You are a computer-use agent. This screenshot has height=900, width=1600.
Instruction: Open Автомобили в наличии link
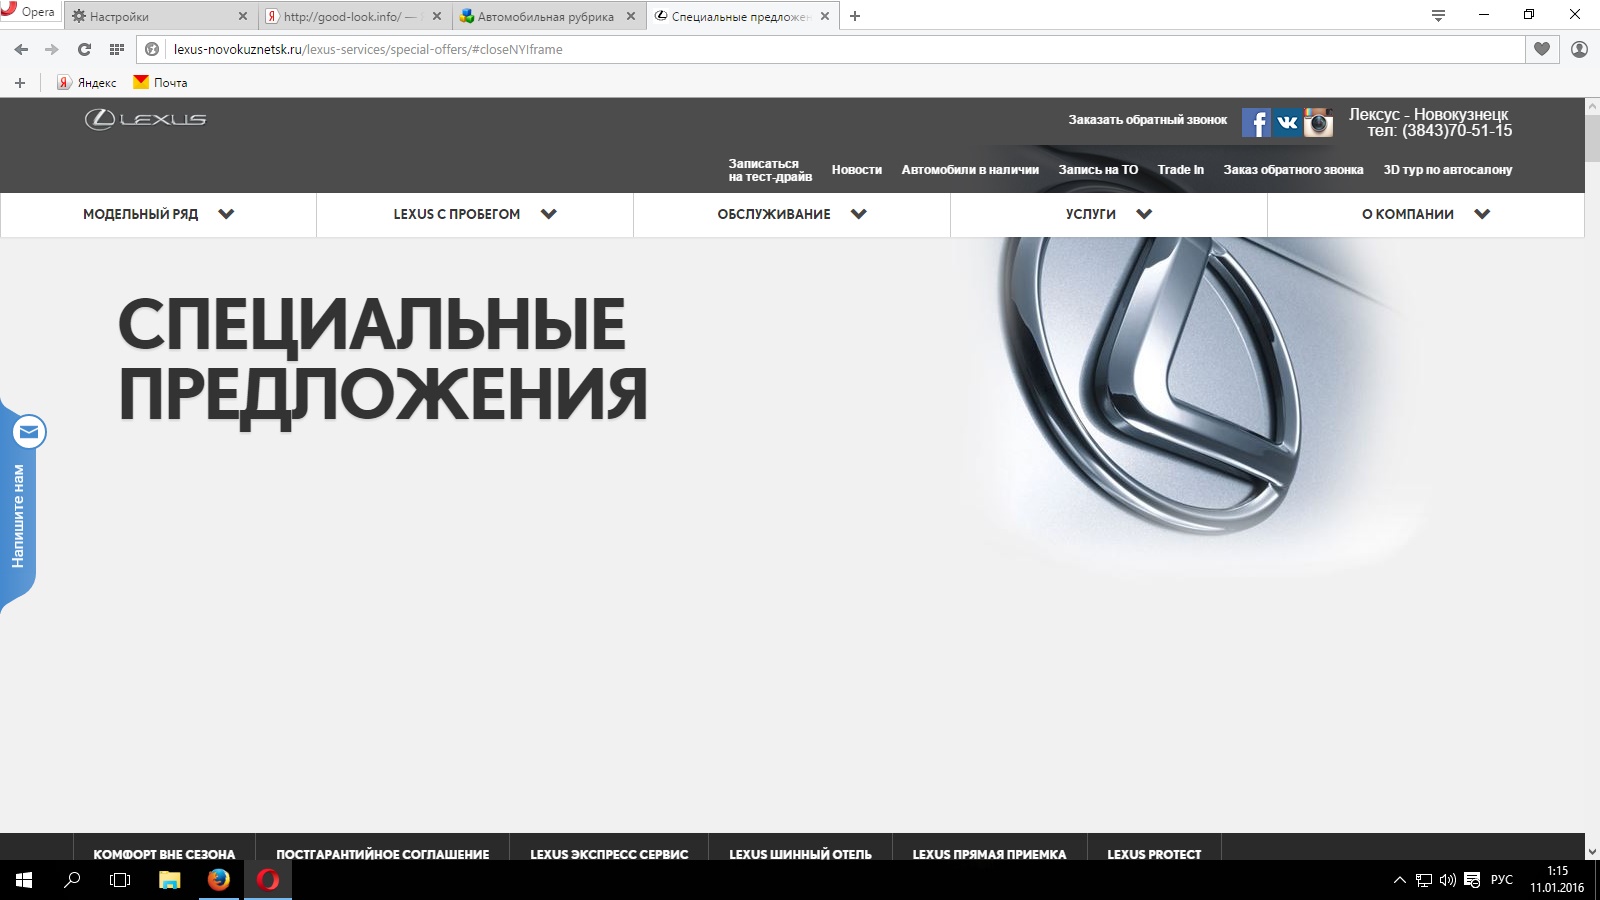[970, 170]
